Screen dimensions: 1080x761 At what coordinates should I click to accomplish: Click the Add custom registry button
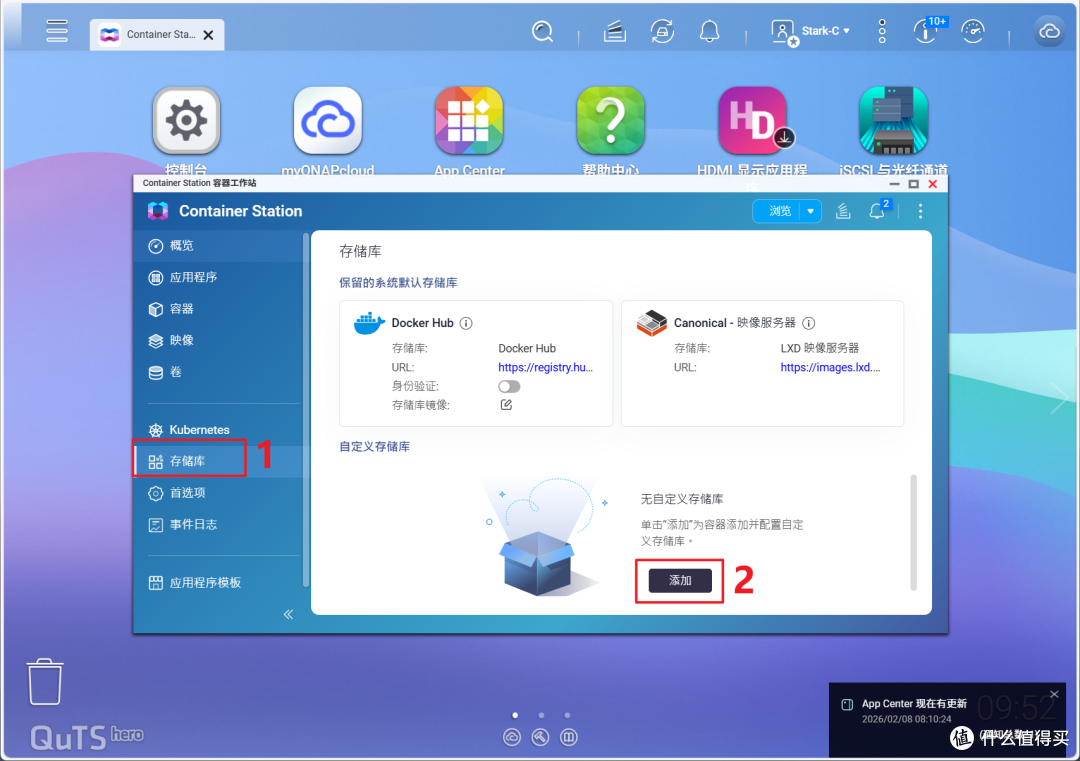[680, 581]
